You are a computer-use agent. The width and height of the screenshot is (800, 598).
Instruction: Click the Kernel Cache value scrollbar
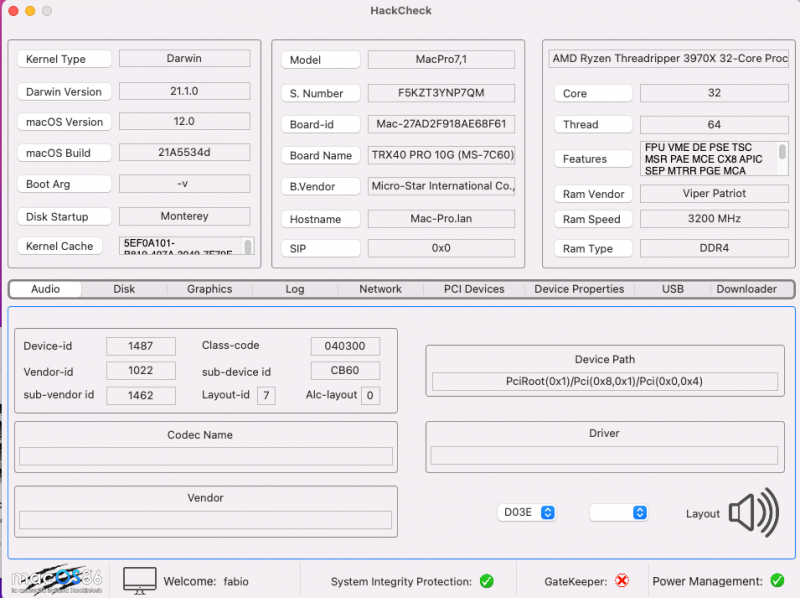click(x=248, y=246)
